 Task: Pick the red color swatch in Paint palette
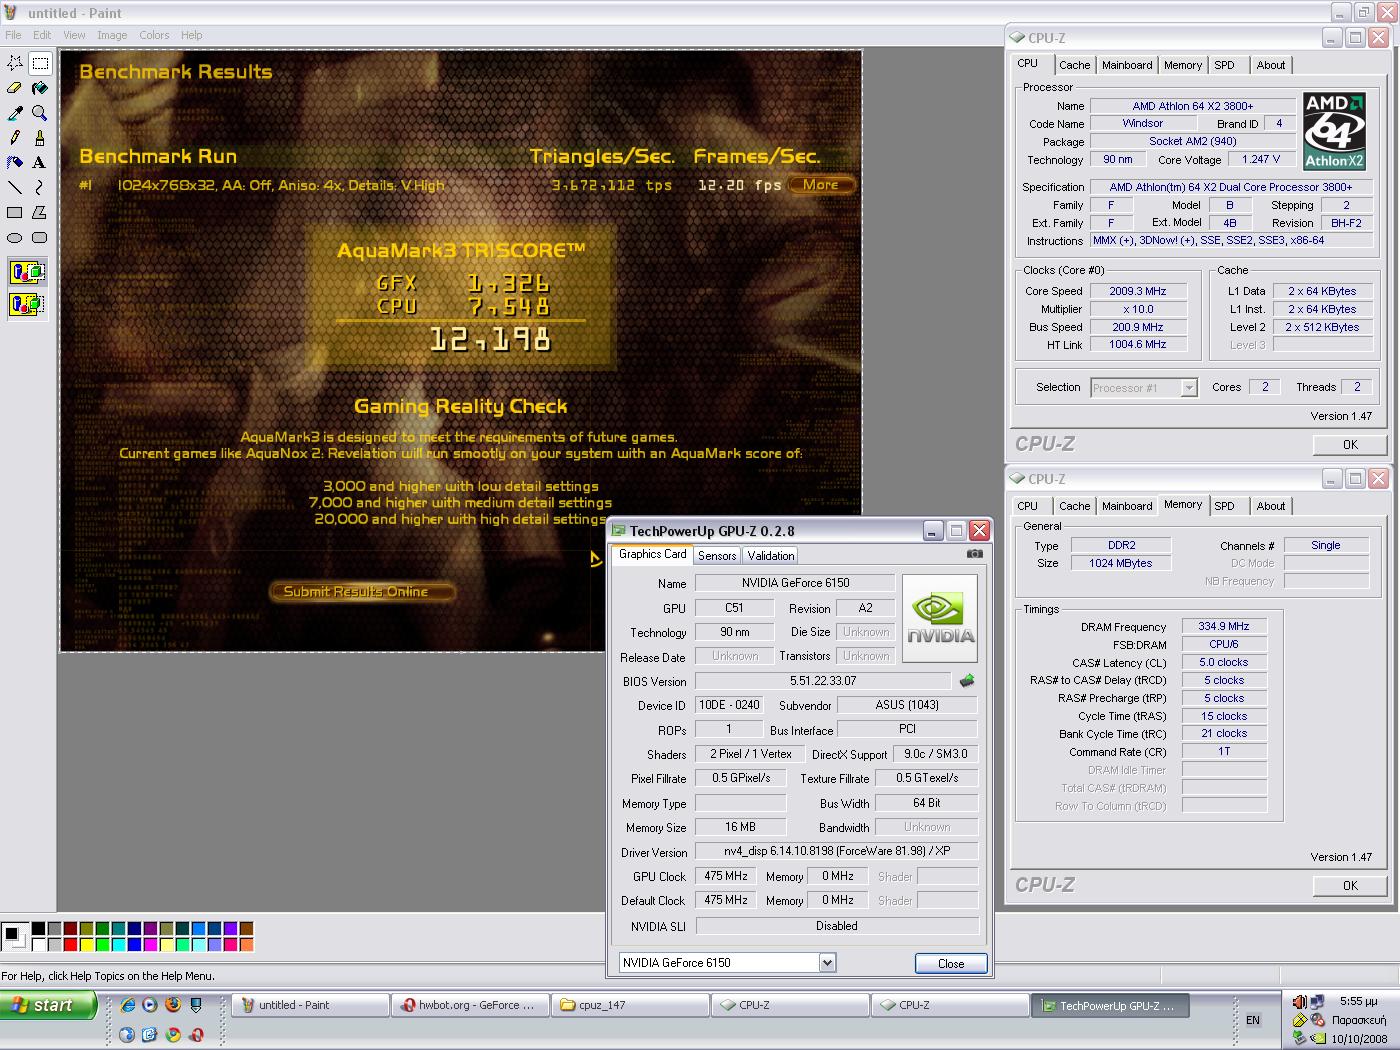click(x=70, y=944)
